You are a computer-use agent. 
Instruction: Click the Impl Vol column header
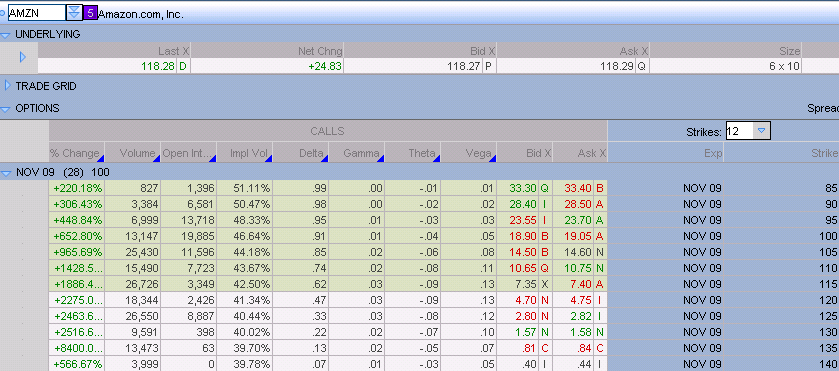pyautogui.click(x=245, y=154)
